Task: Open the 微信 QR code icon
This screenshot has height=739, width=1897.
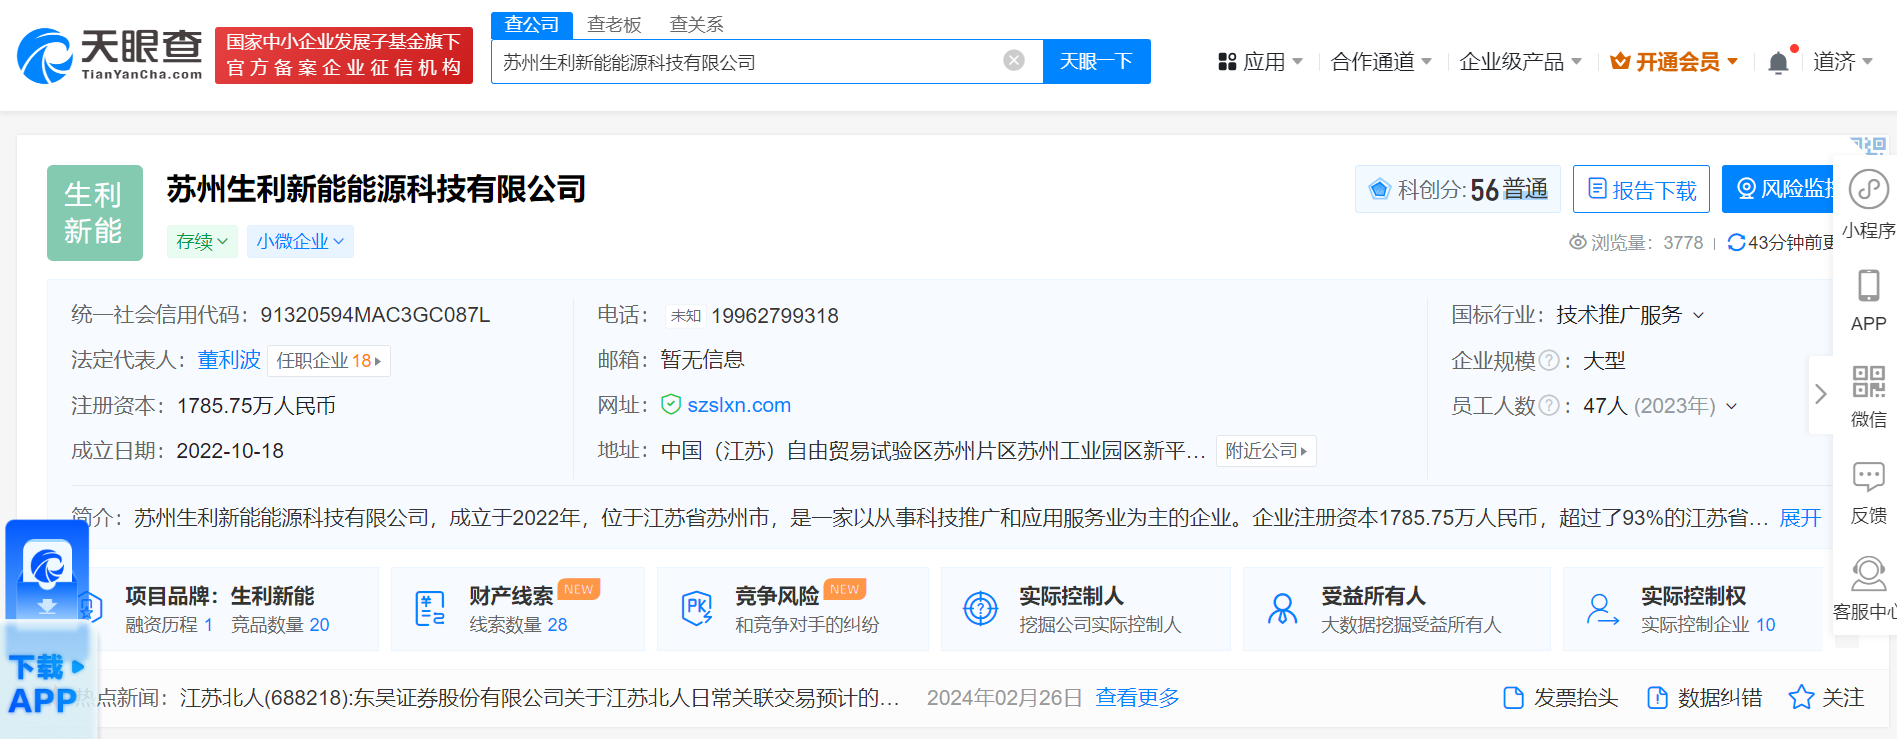Action: point(1867,382)
